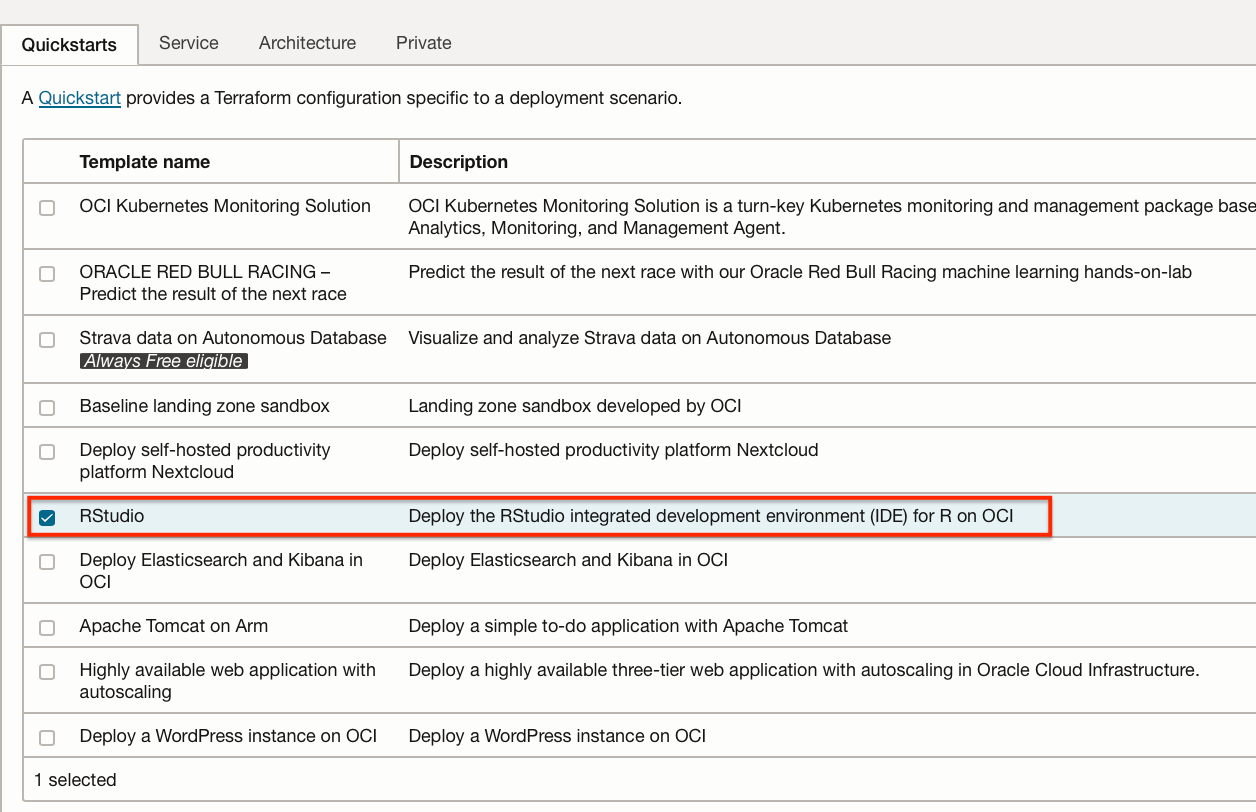Open the Service tab
This screenshot has width=1256, height=812.
pos(188,43)
